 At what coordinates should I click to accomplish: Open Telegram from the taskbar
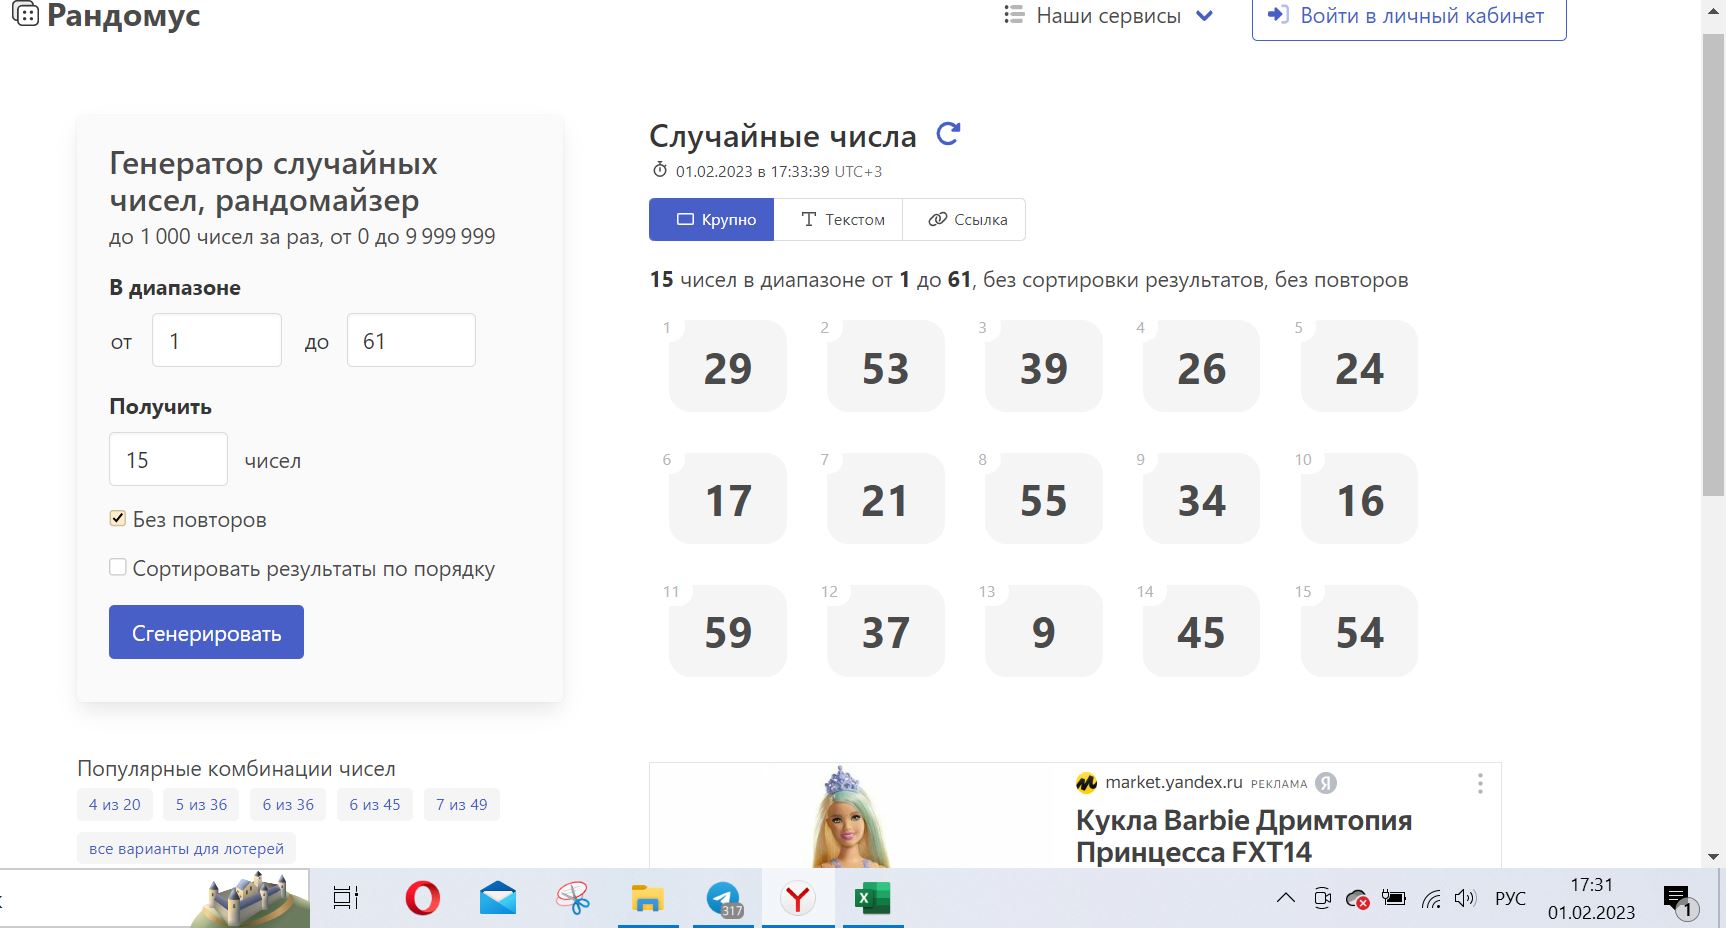(x=723, y=898)
